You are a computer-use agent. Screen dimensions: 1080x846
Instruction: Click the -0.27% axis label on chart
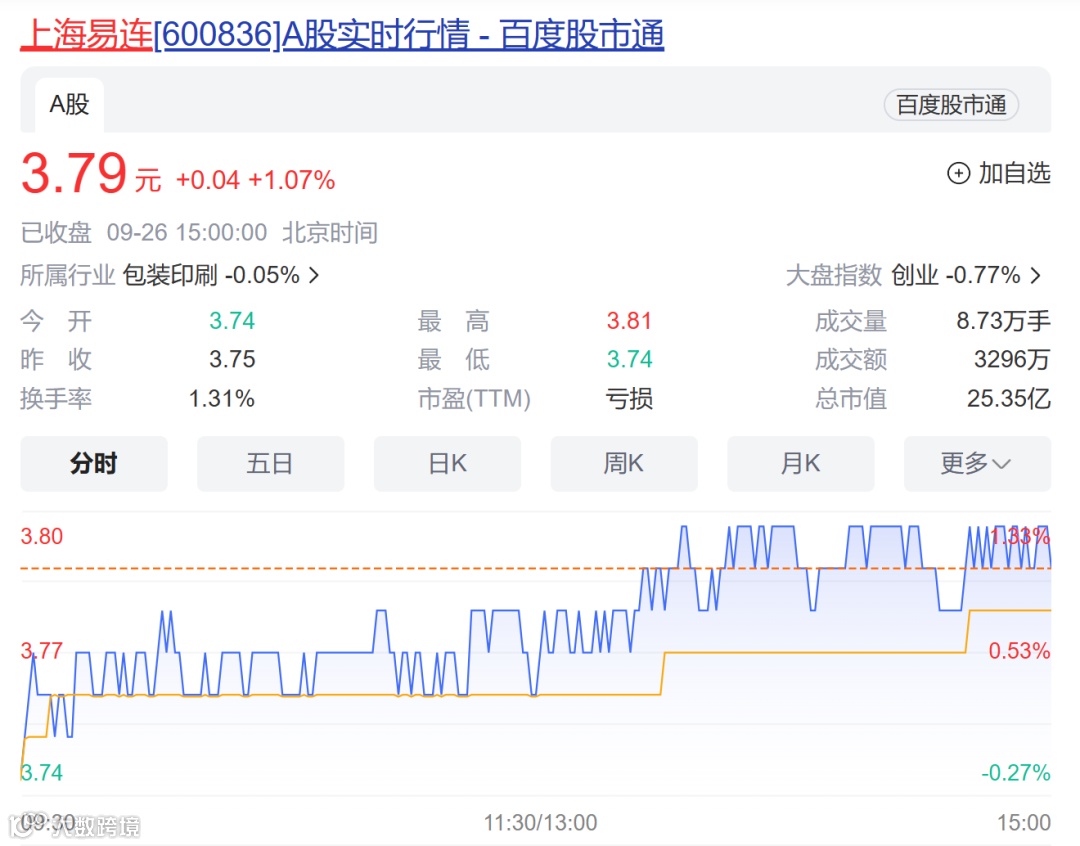pos(1016,772)
